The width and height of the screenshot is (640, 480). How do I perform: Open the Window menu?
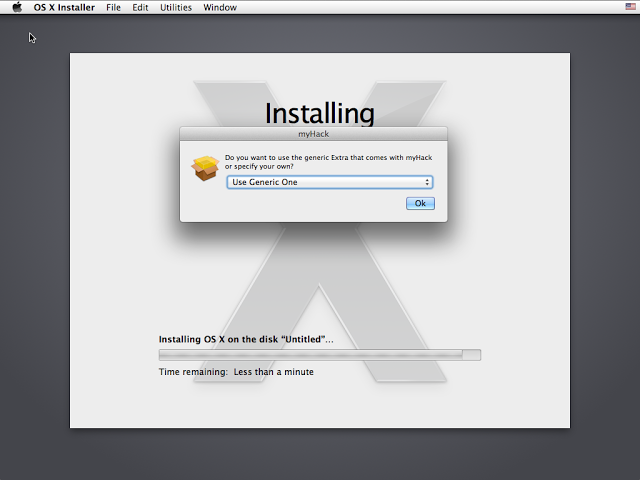pos(220,7)
